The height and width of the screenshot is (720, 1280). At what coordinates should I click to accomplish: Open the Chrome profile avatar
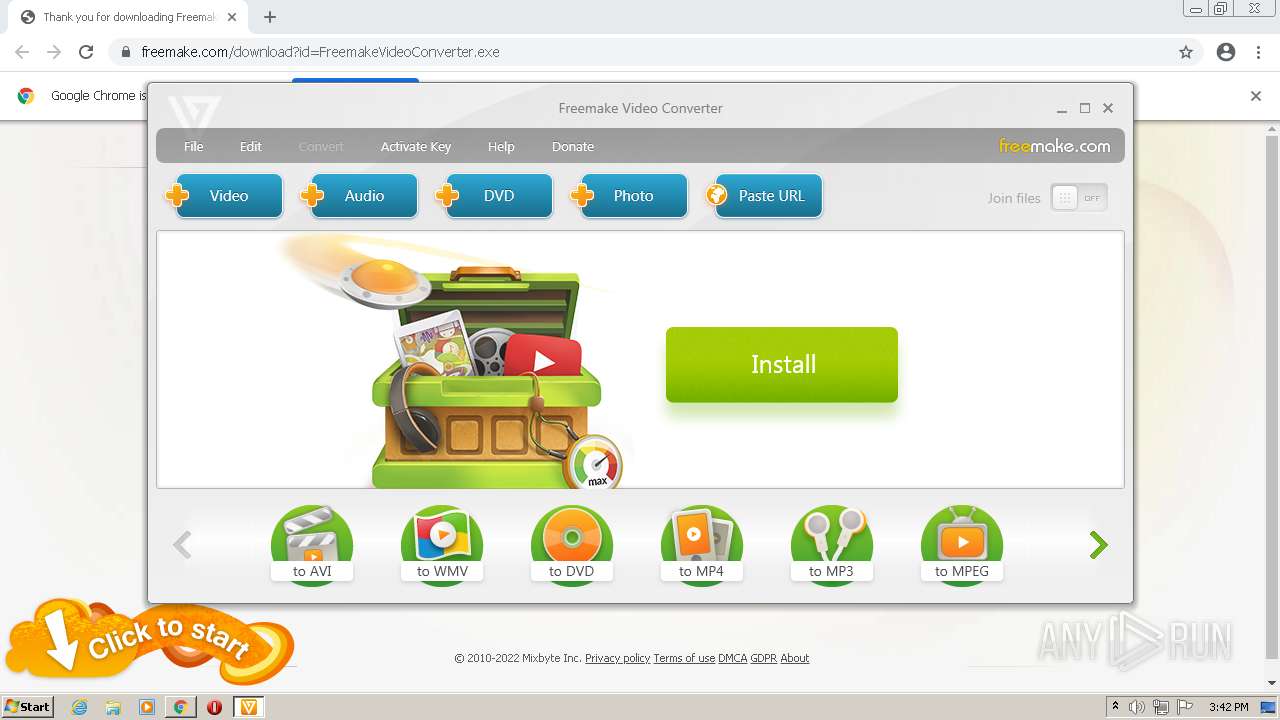(x=1226, y=52)
